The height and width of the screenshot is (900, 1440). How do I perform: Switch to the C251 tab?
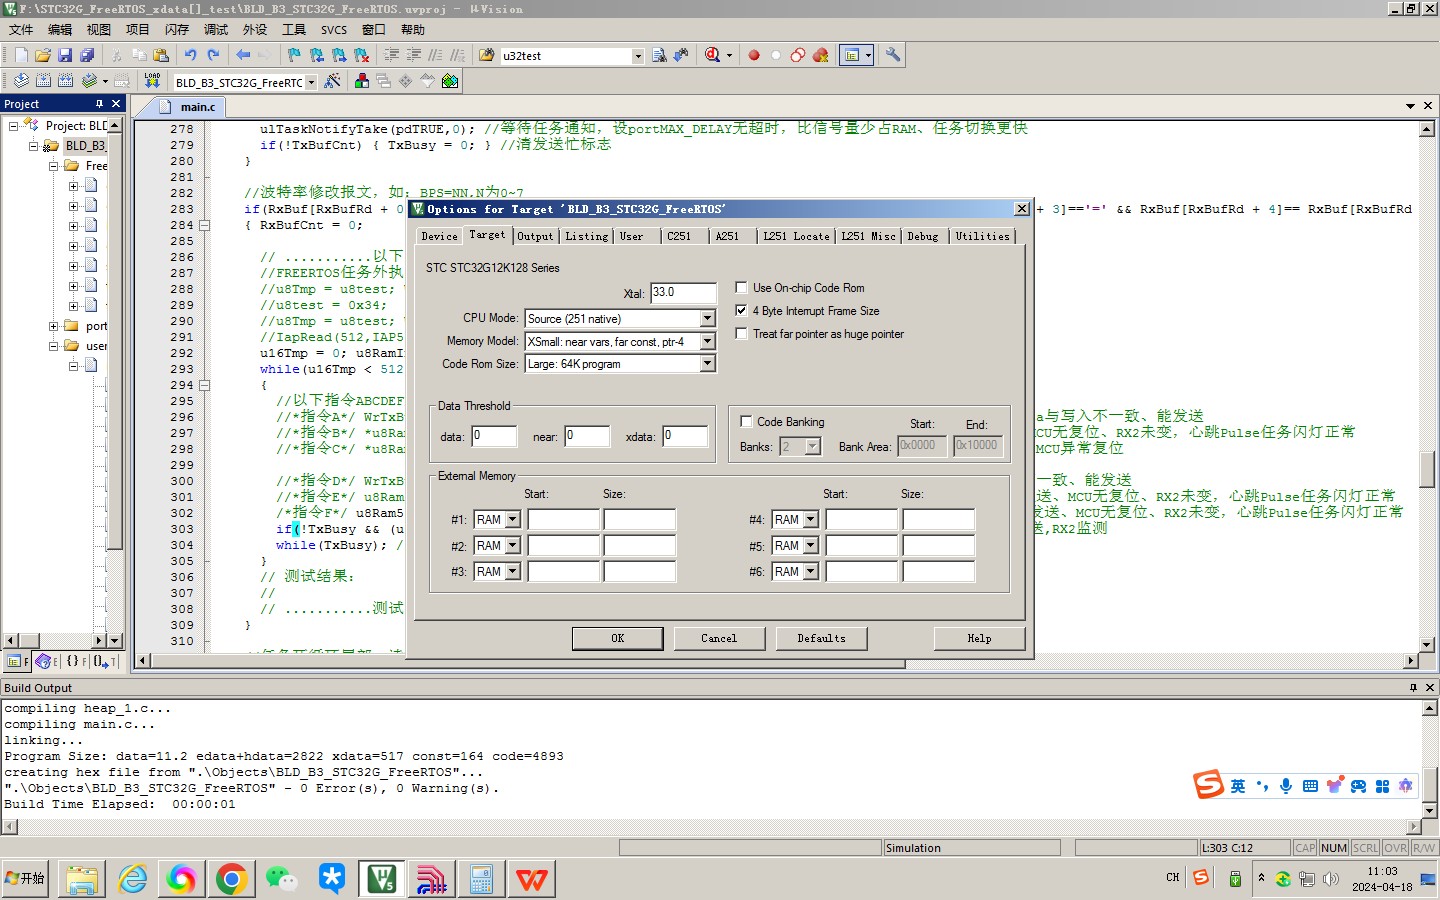tap(679, 236)
